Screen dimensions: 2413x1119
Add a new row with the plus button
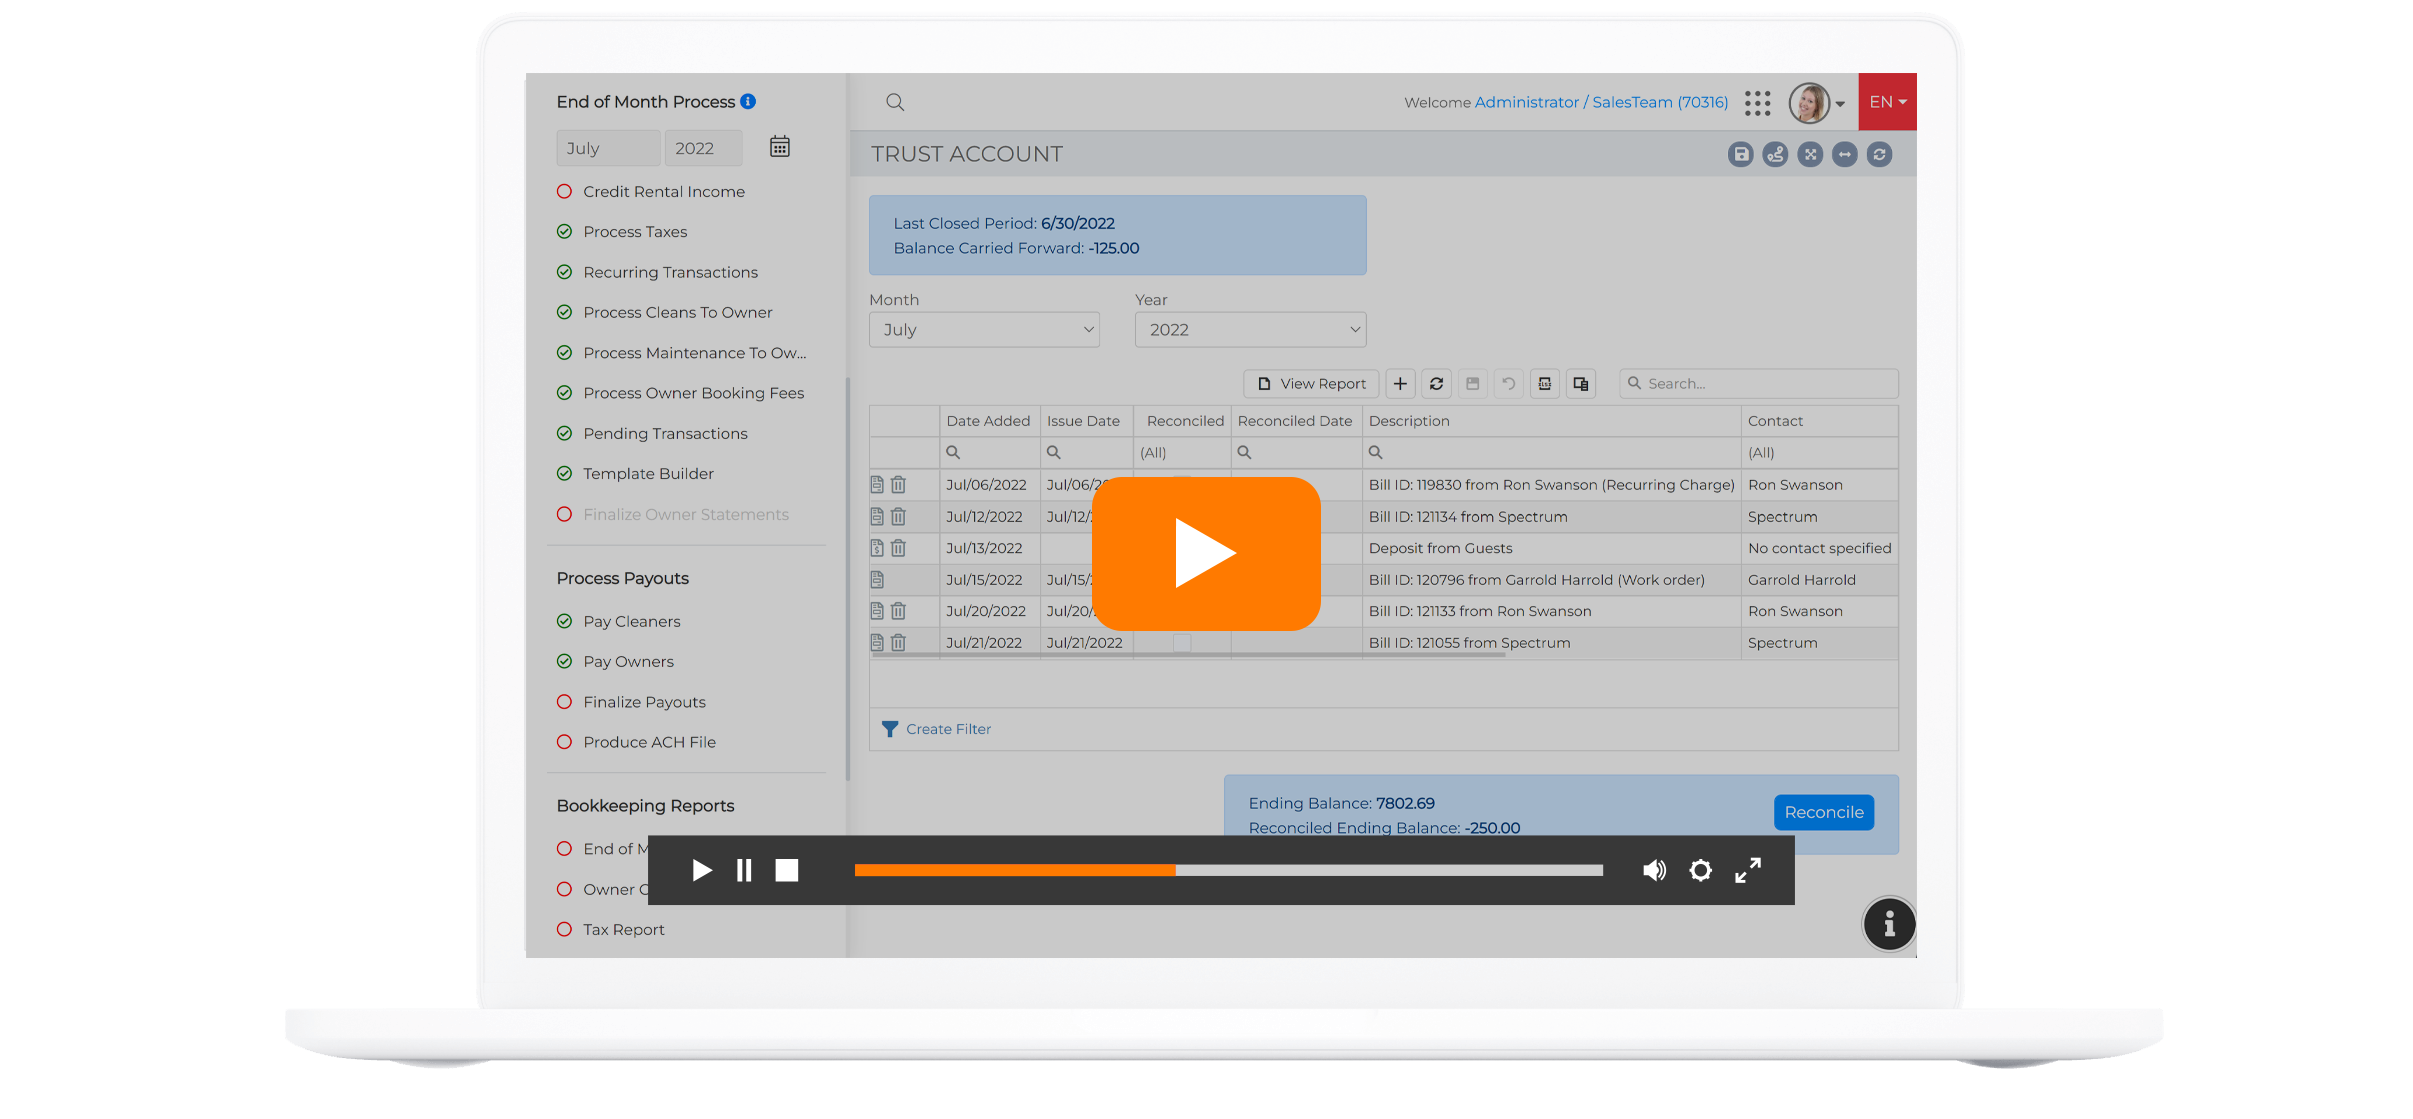[1400, 384]
